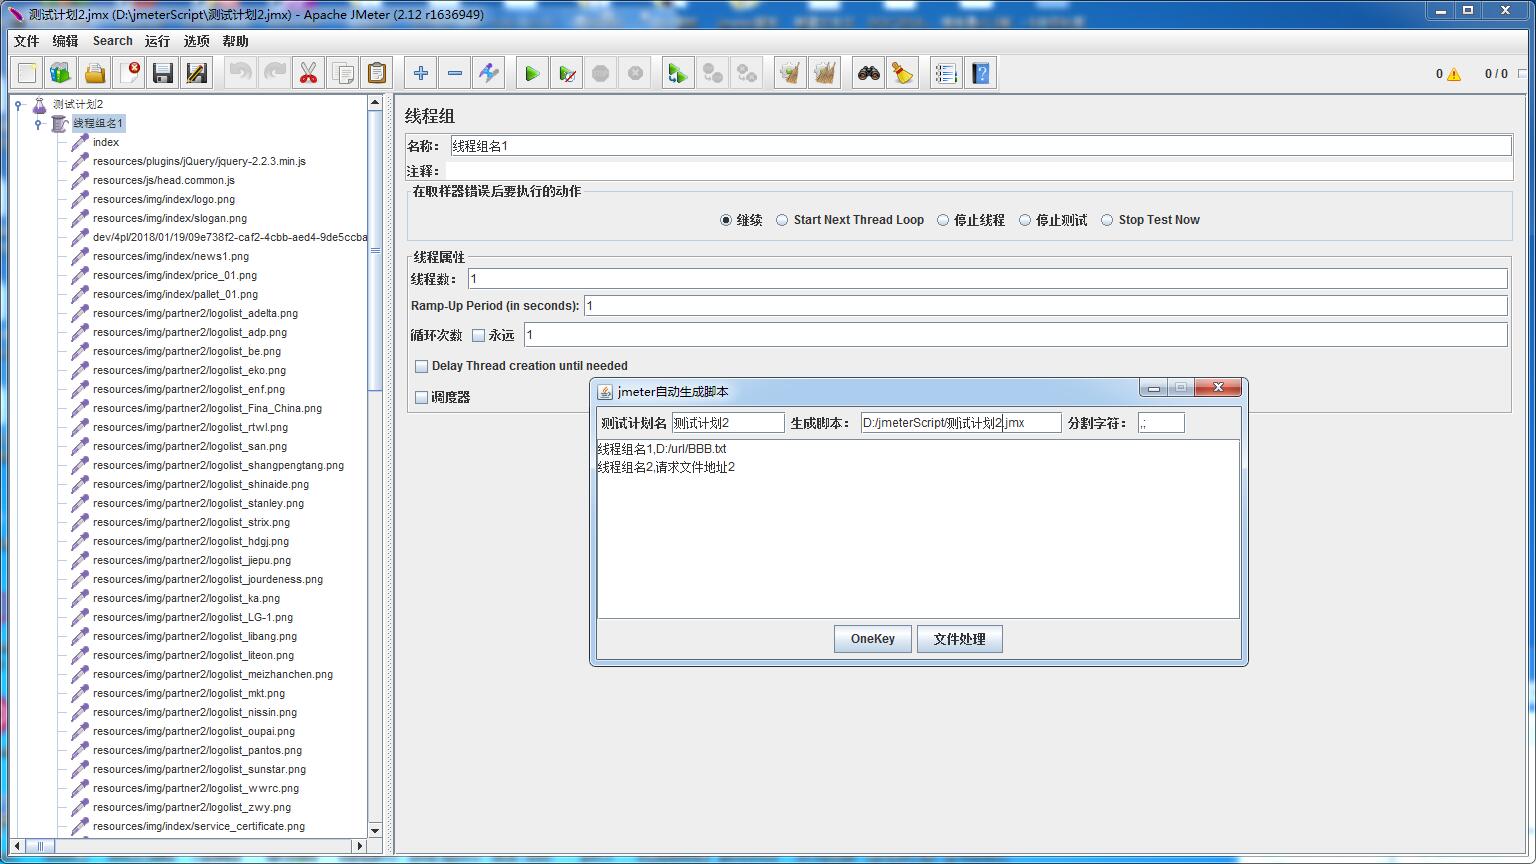
Task: Click the 名称 field with 线程组名1
Action: pyautogui.click(x=981, y=146)
